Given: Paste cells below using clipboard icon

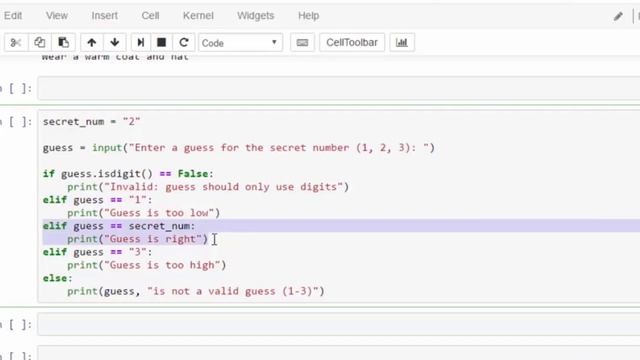Looking at the screenshot, I should (x=63, y=42).
